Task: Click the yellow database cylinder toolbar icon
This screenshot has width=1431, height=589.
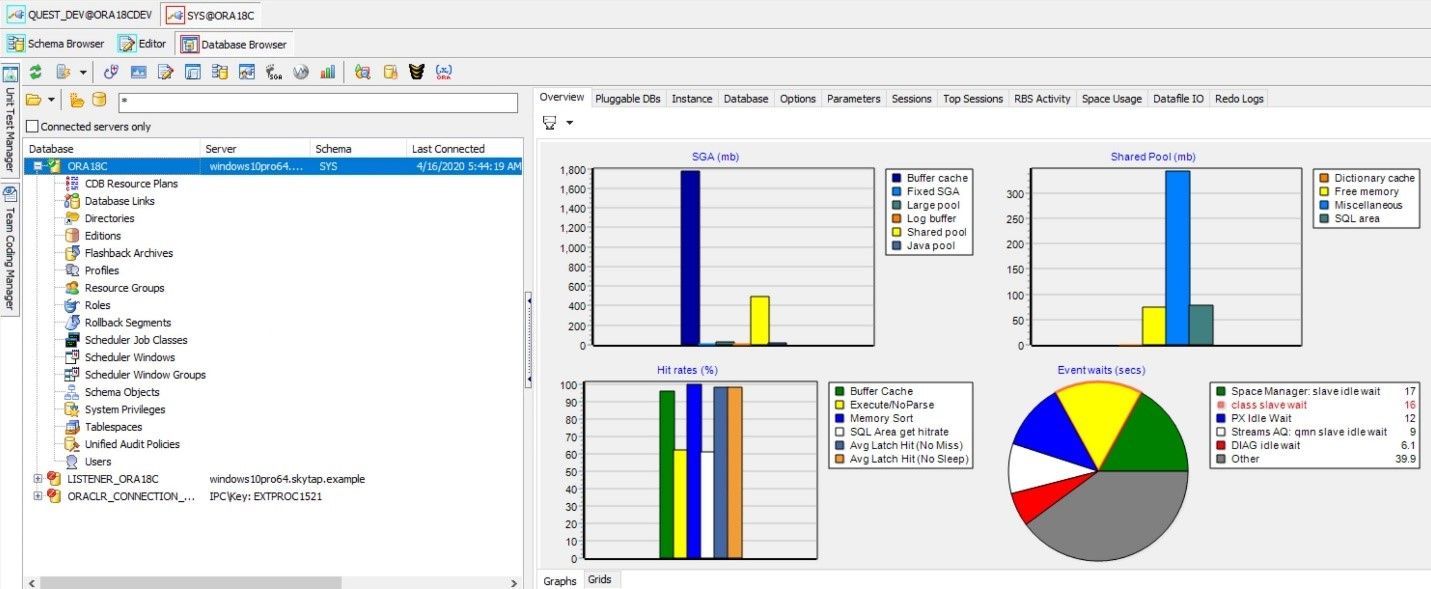Action: [391, 72]
